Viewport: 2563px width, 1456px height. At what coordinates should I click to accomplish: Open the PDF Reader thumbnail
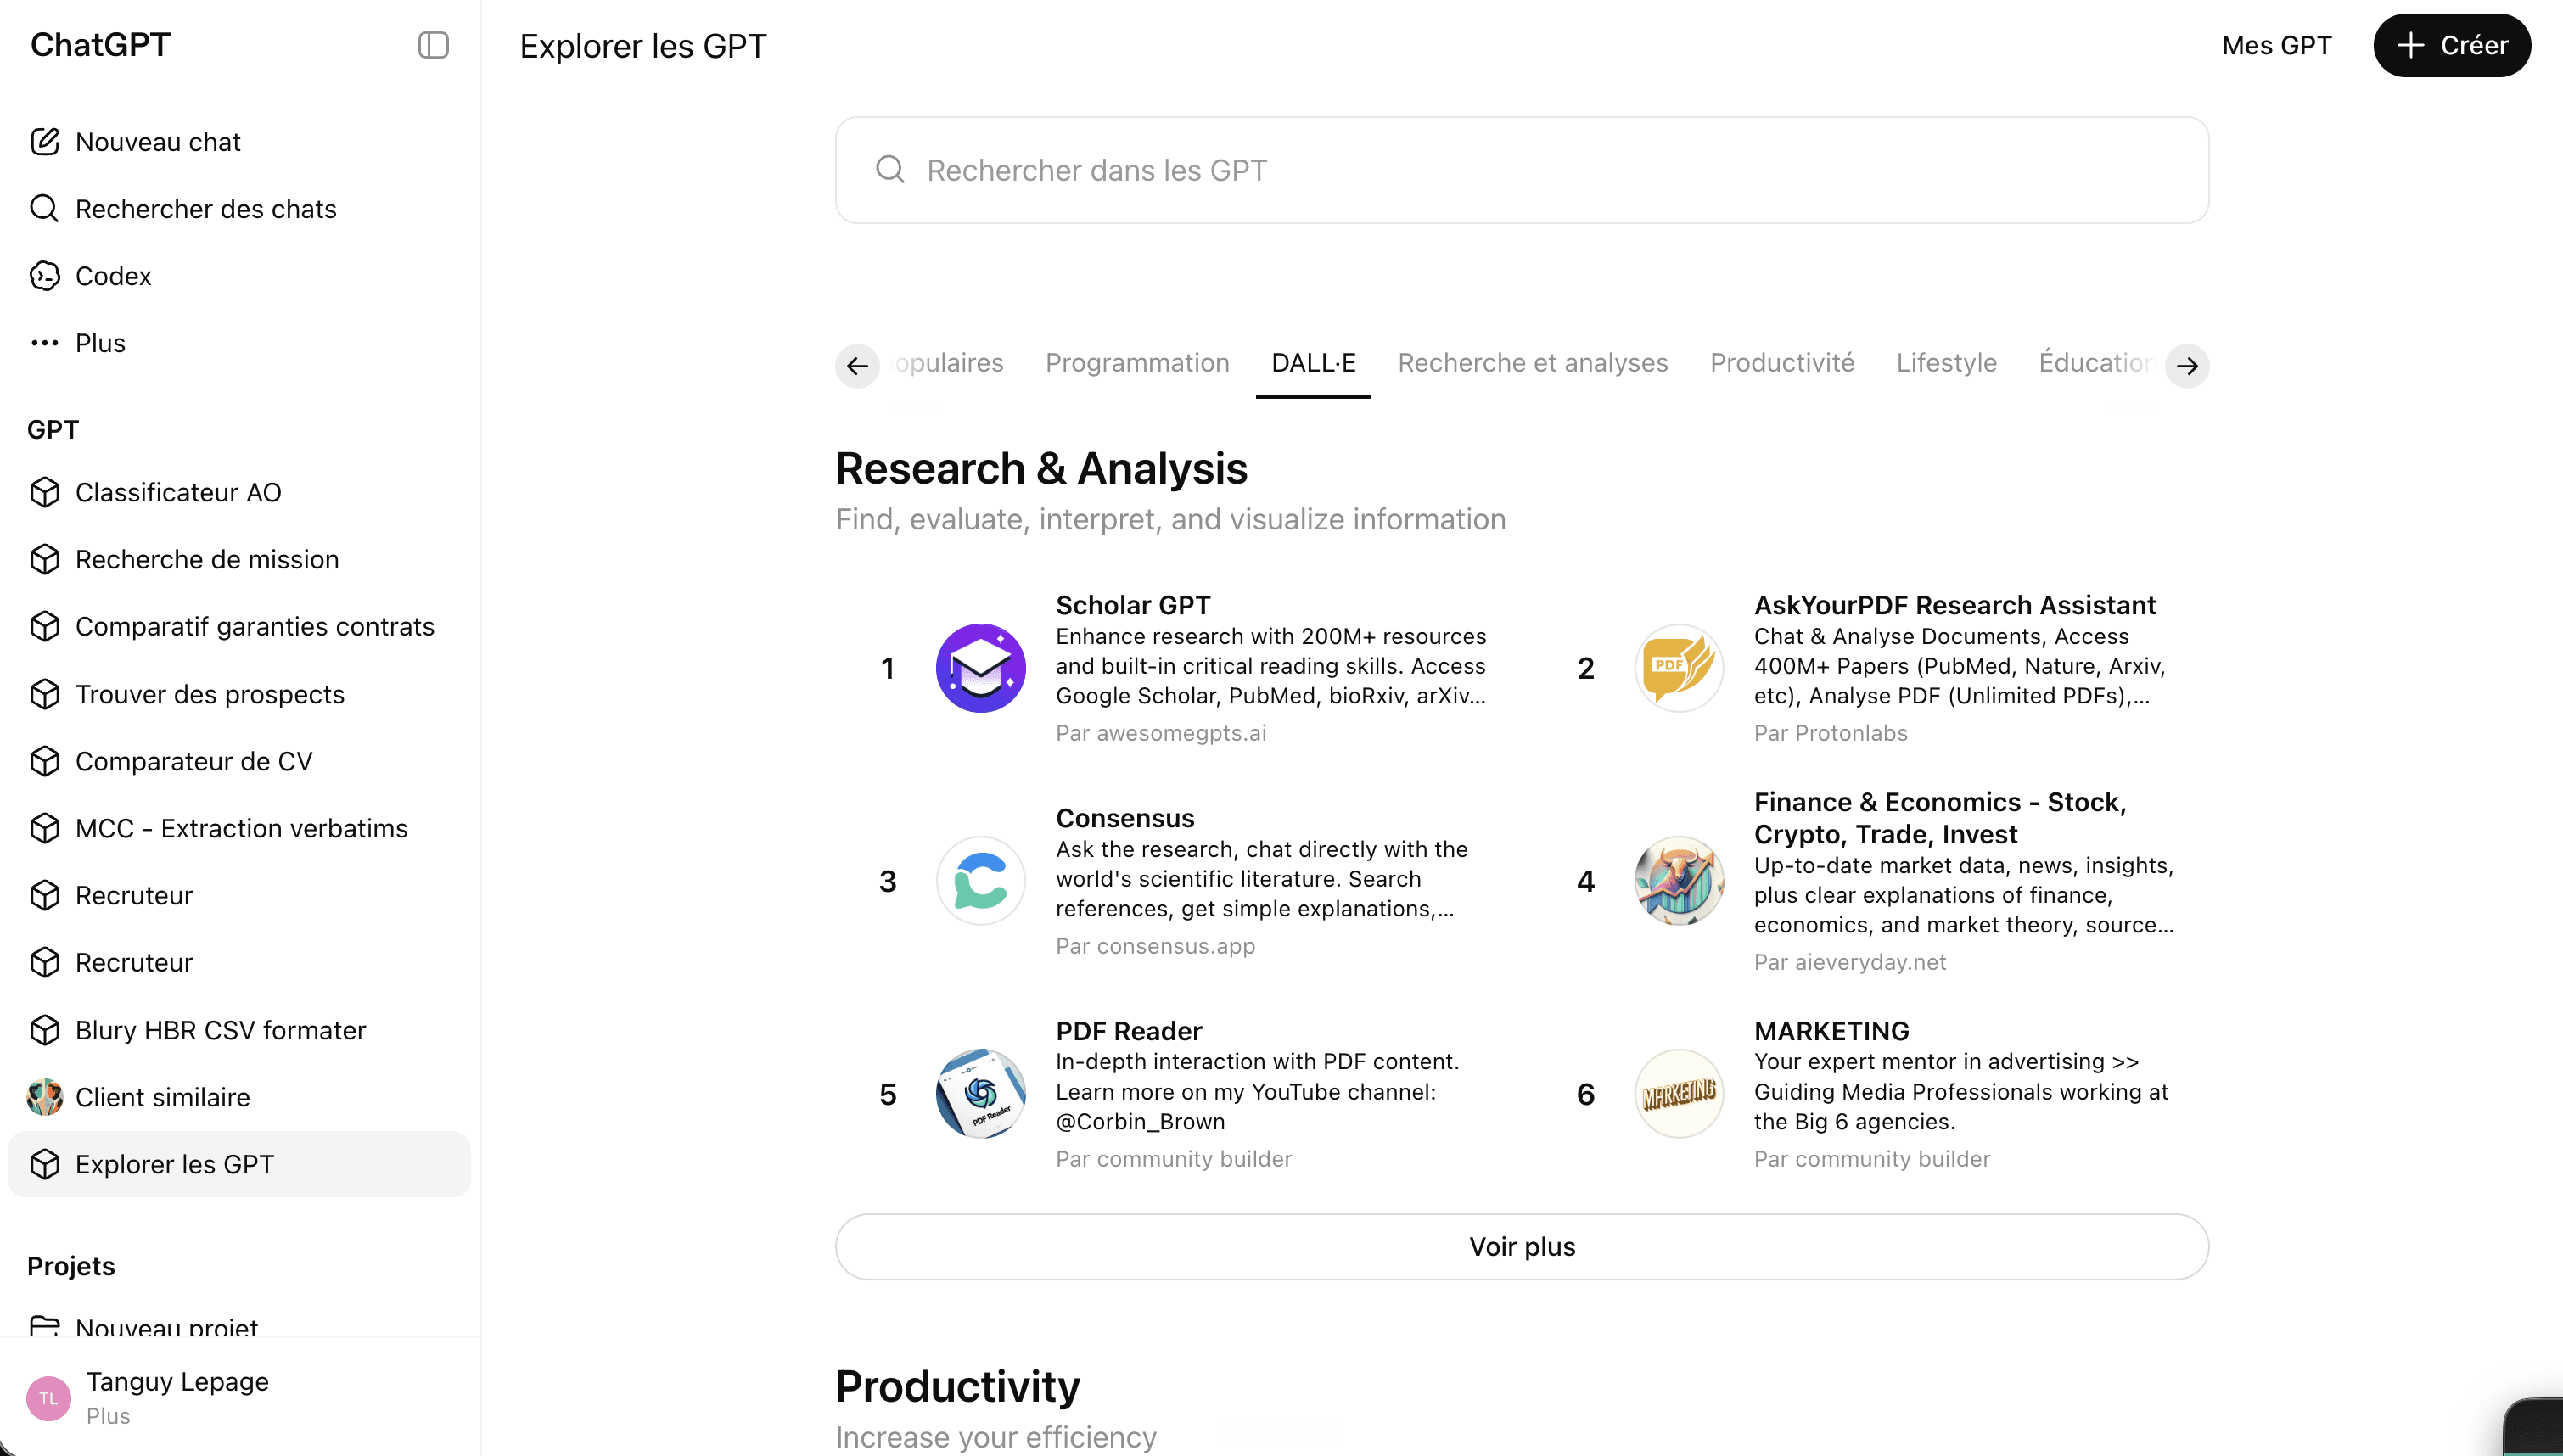pyautogui.click(x=980, y=1094)
